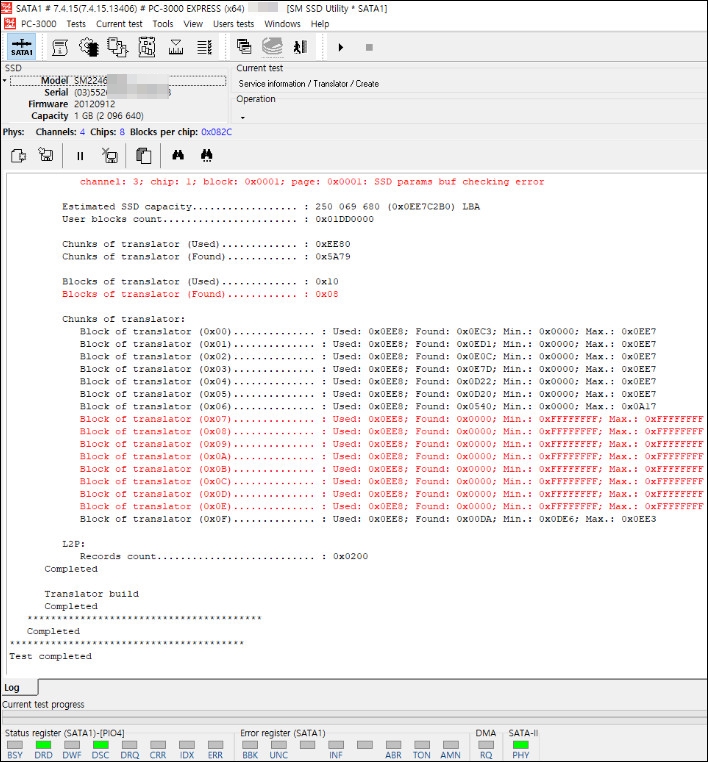The image size is (708, 762).
Task: Collapse the SSD Model tree arrow
Action: 4,80
